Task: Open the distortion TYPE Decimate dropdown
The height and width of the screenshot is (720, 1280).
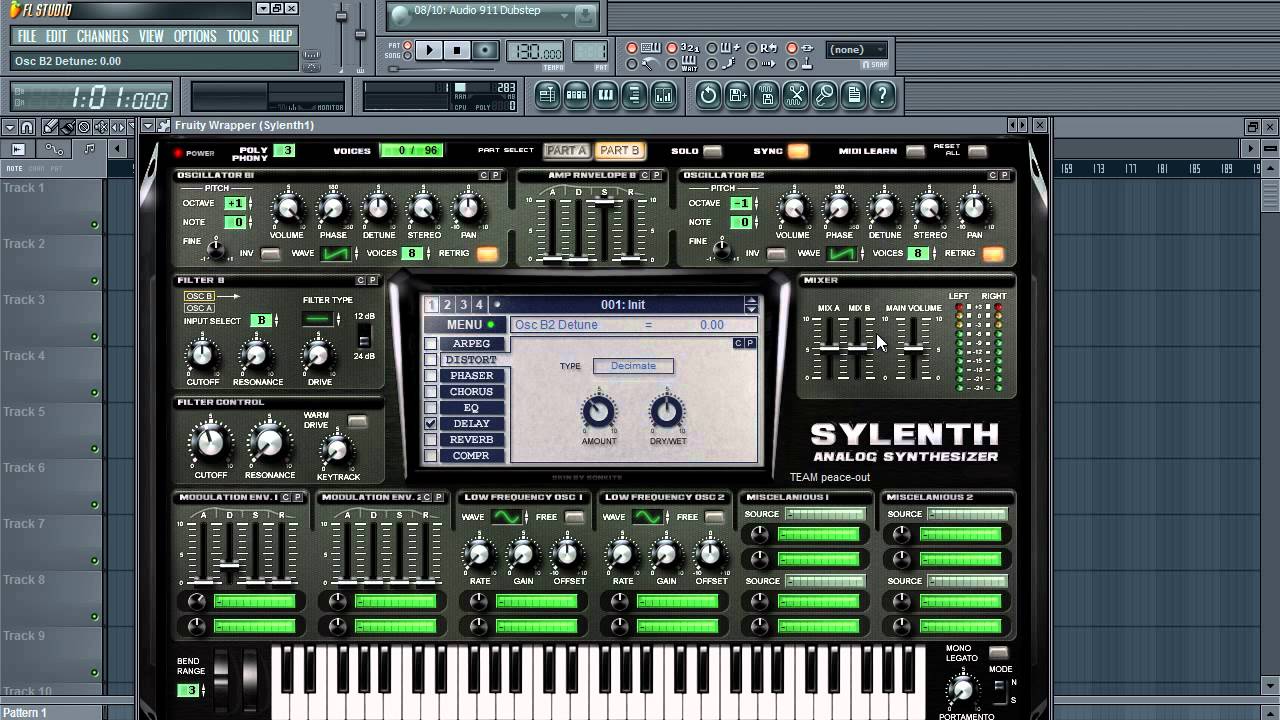Action: pos(633,366)
